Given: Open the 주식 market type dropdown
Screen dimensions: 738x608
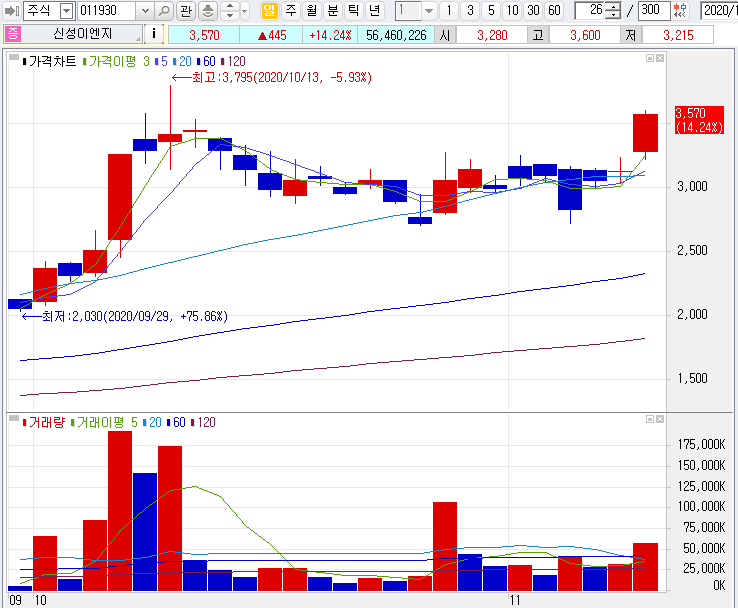Looking at the screenshot, I should [x=67, y=10].
